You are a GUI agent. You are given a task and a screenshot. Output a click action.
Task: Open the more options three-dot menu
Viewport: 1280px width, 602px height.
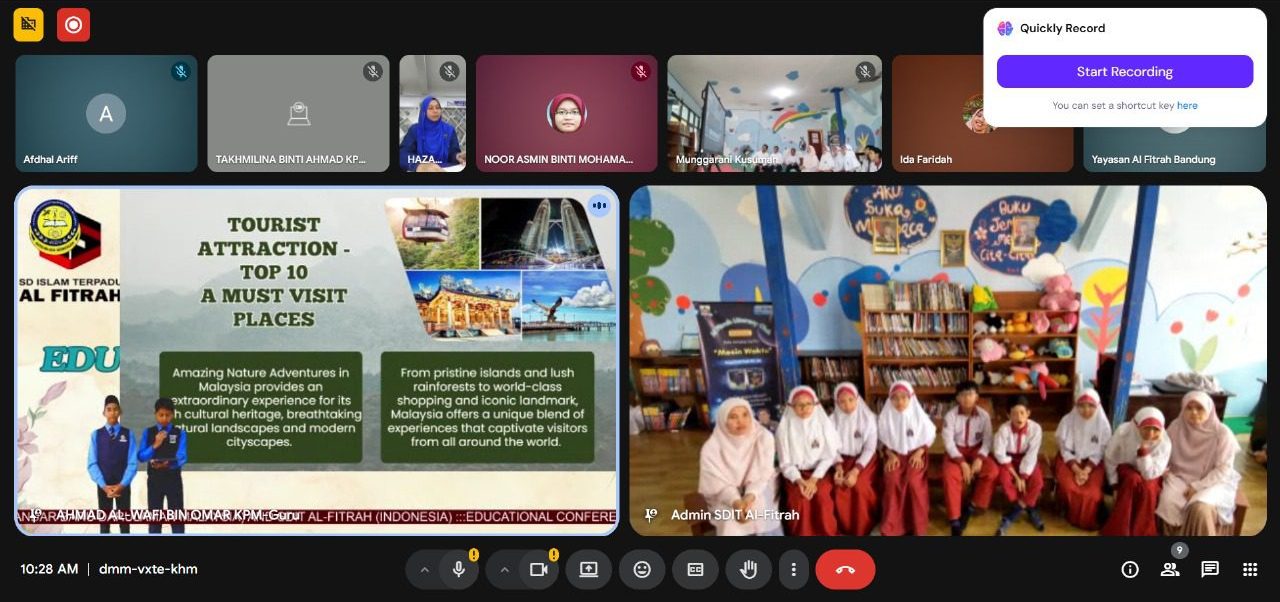(x=794, y=569)
